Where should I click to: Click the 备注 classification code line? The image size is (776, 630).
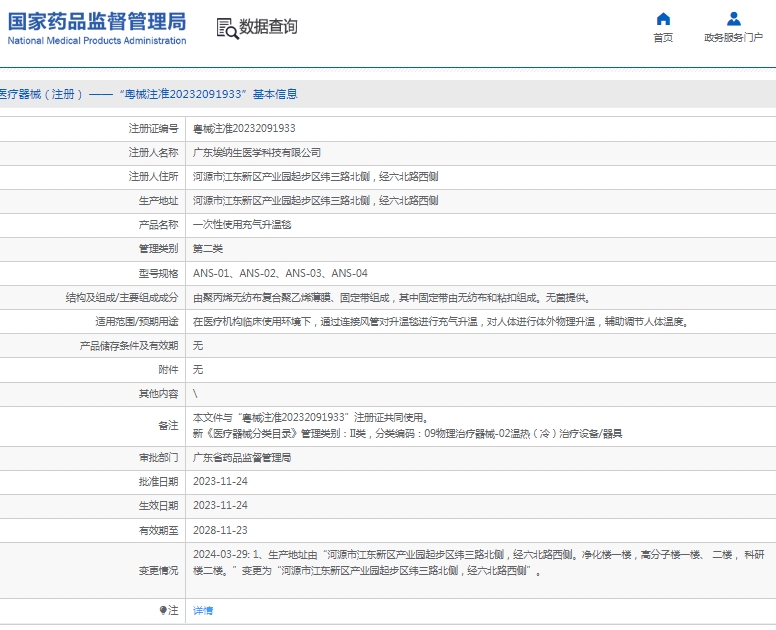pyautogui.click(x=407, y=434)
